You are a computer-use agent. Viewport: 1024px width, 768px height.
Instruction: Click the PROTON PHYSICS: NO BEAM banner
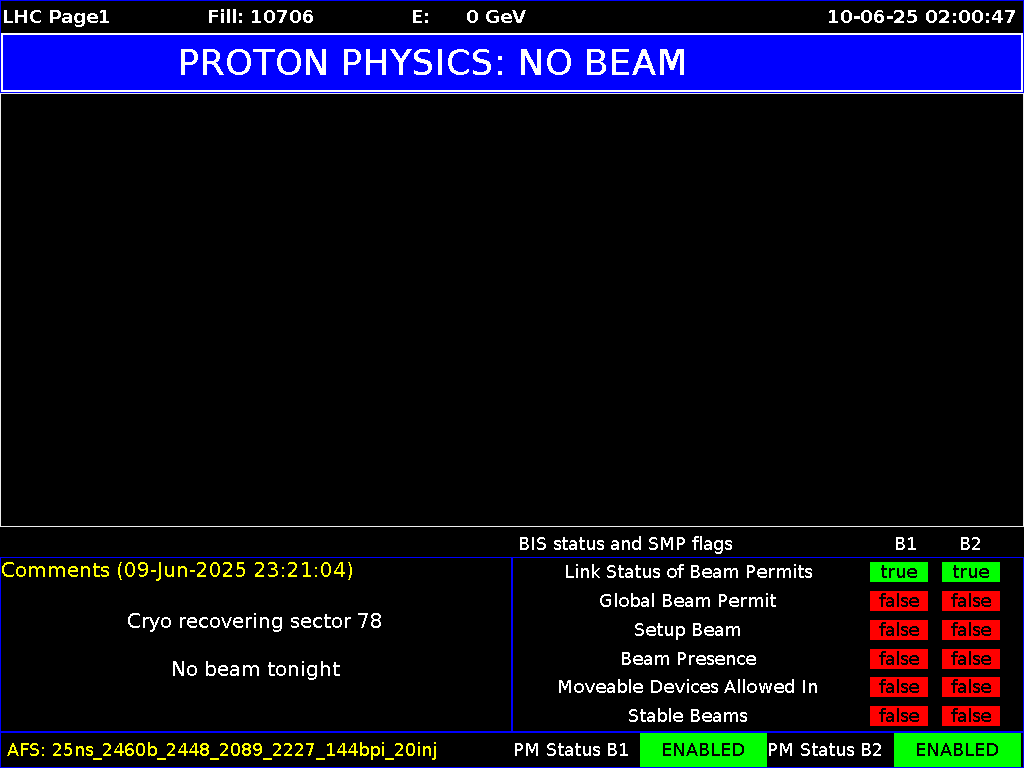pos(512,63)
